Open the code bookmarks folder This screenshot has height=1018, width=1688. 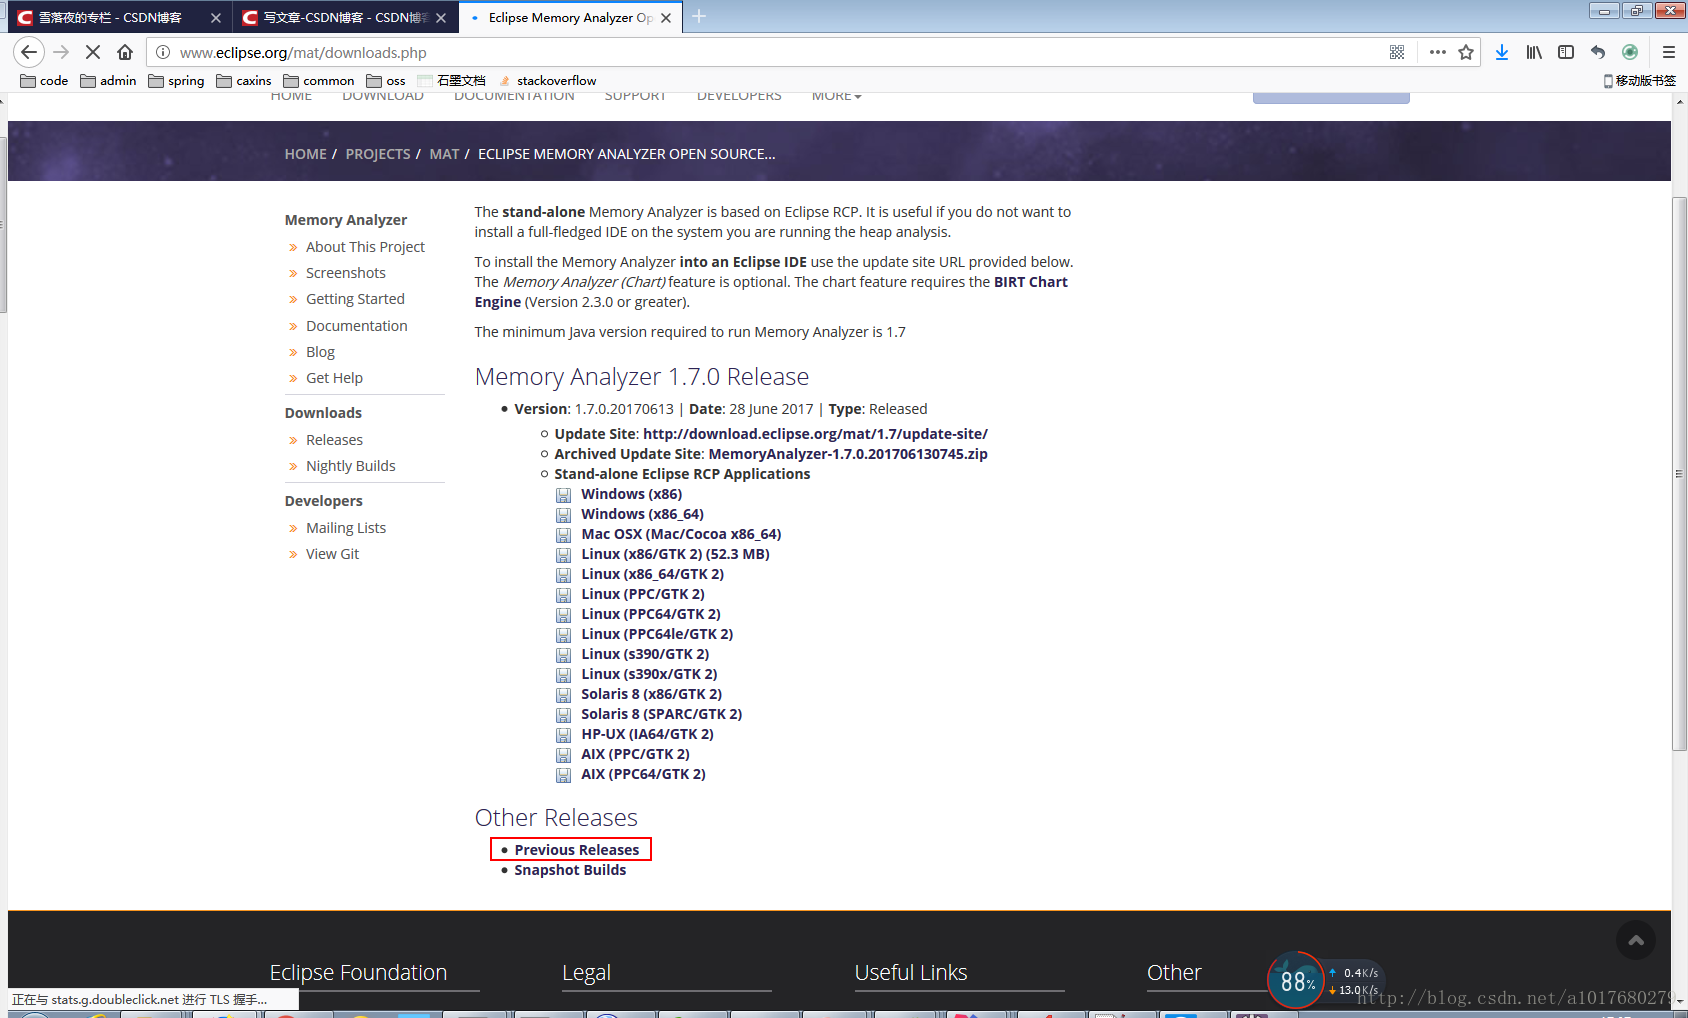click(45, 81)
